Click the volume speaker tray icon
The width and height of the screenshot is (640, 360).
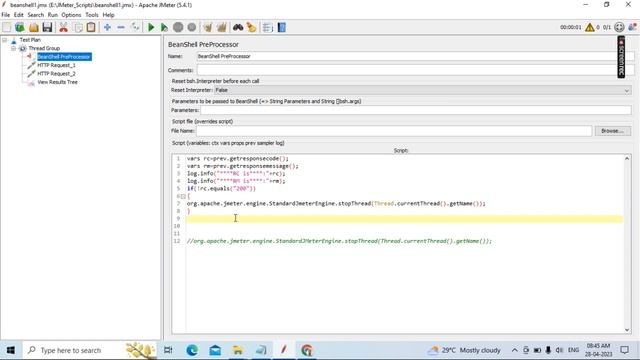tap(560, 350)
